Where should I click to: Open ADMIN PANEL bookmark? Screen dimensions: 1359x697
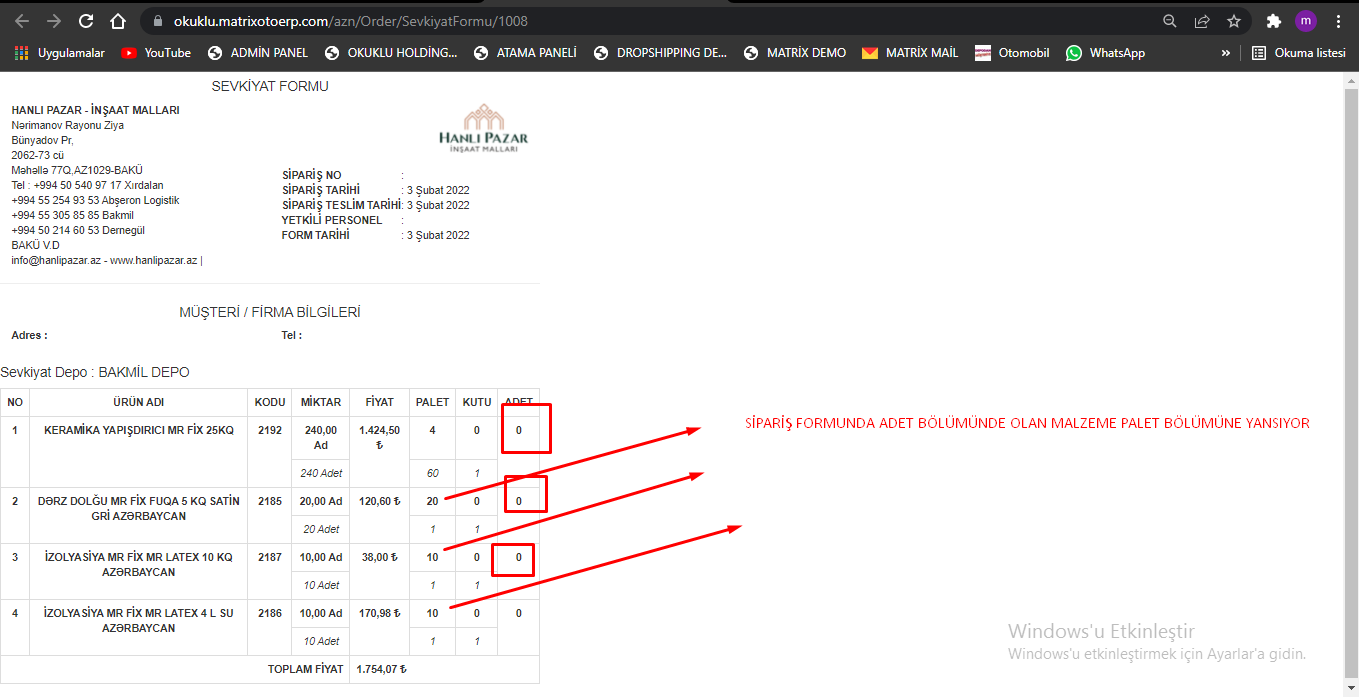coord(258,53)
